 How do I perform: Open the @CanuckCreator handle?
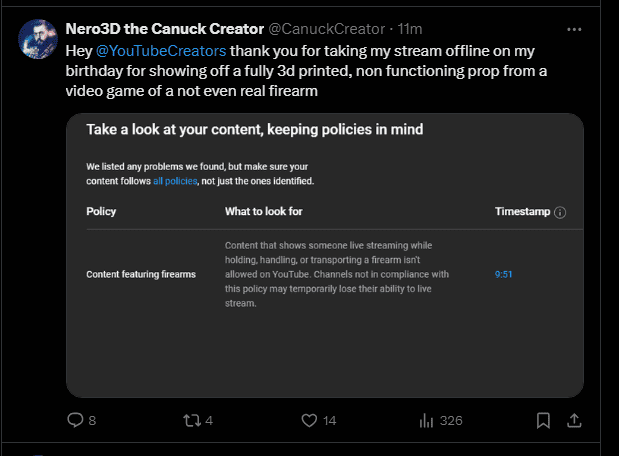(326, 29)
